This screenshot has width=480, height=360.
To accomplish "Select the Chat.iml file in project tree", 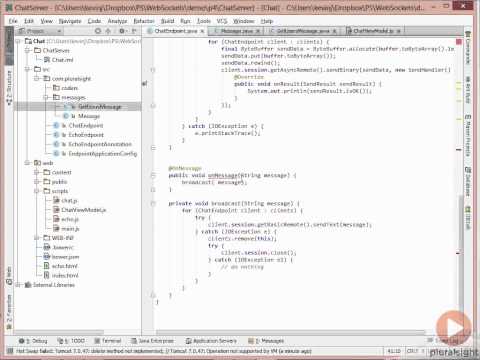I will point(59,60).
